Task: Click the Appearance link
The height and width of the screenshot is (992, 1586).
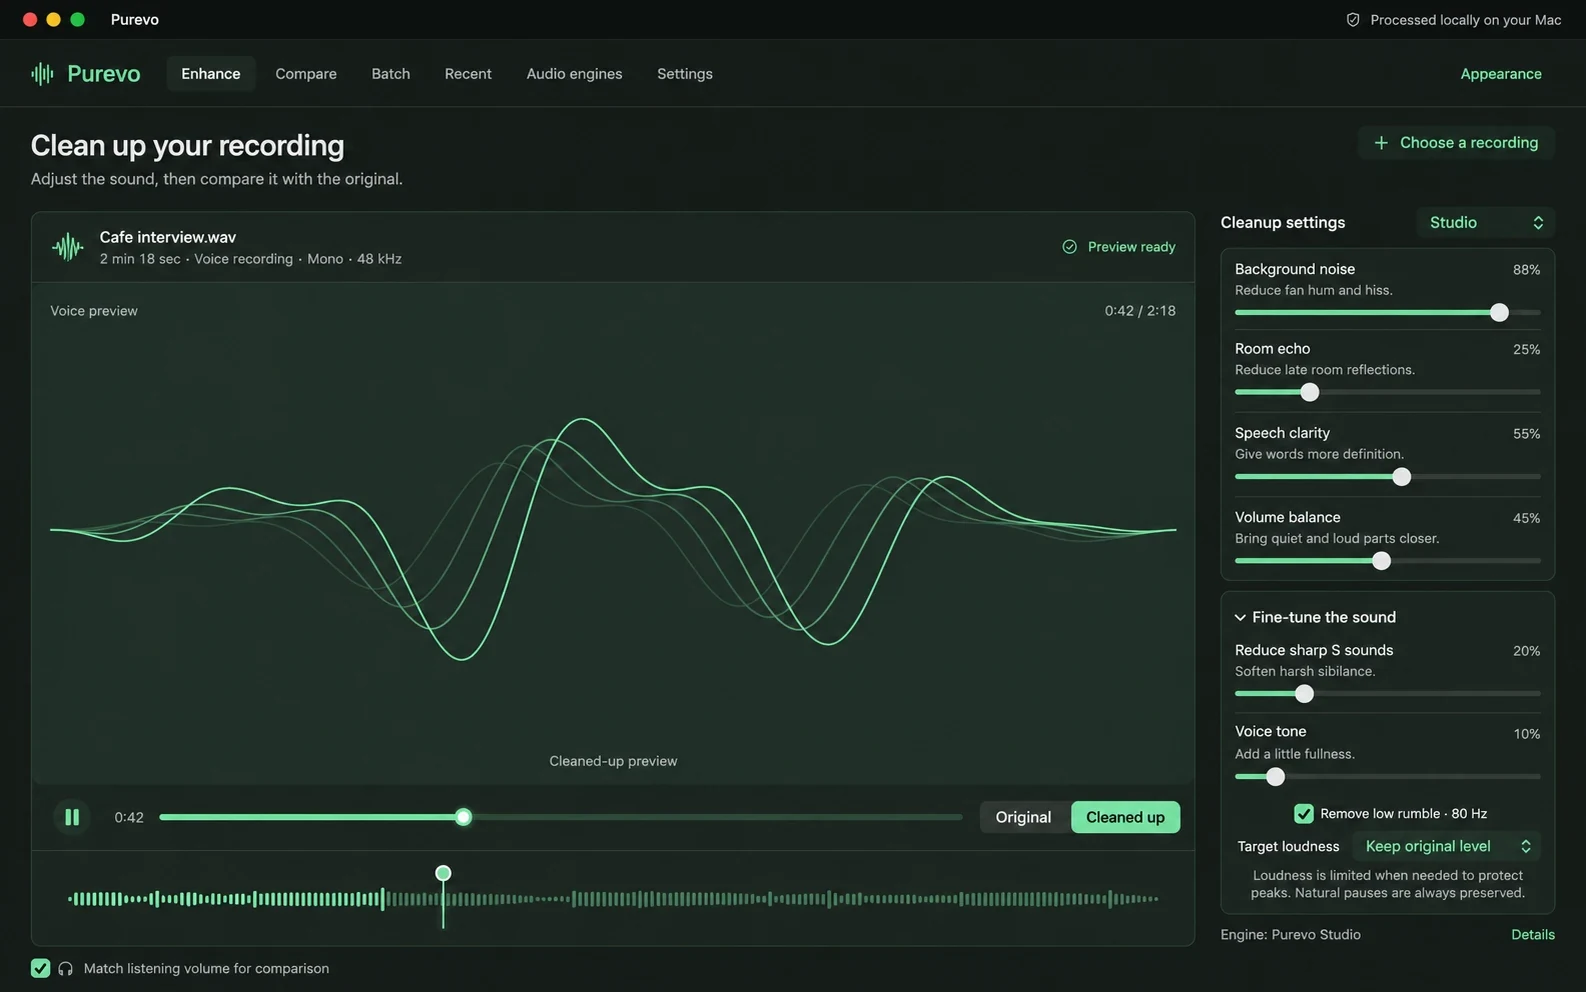Action: [1501, 74]
